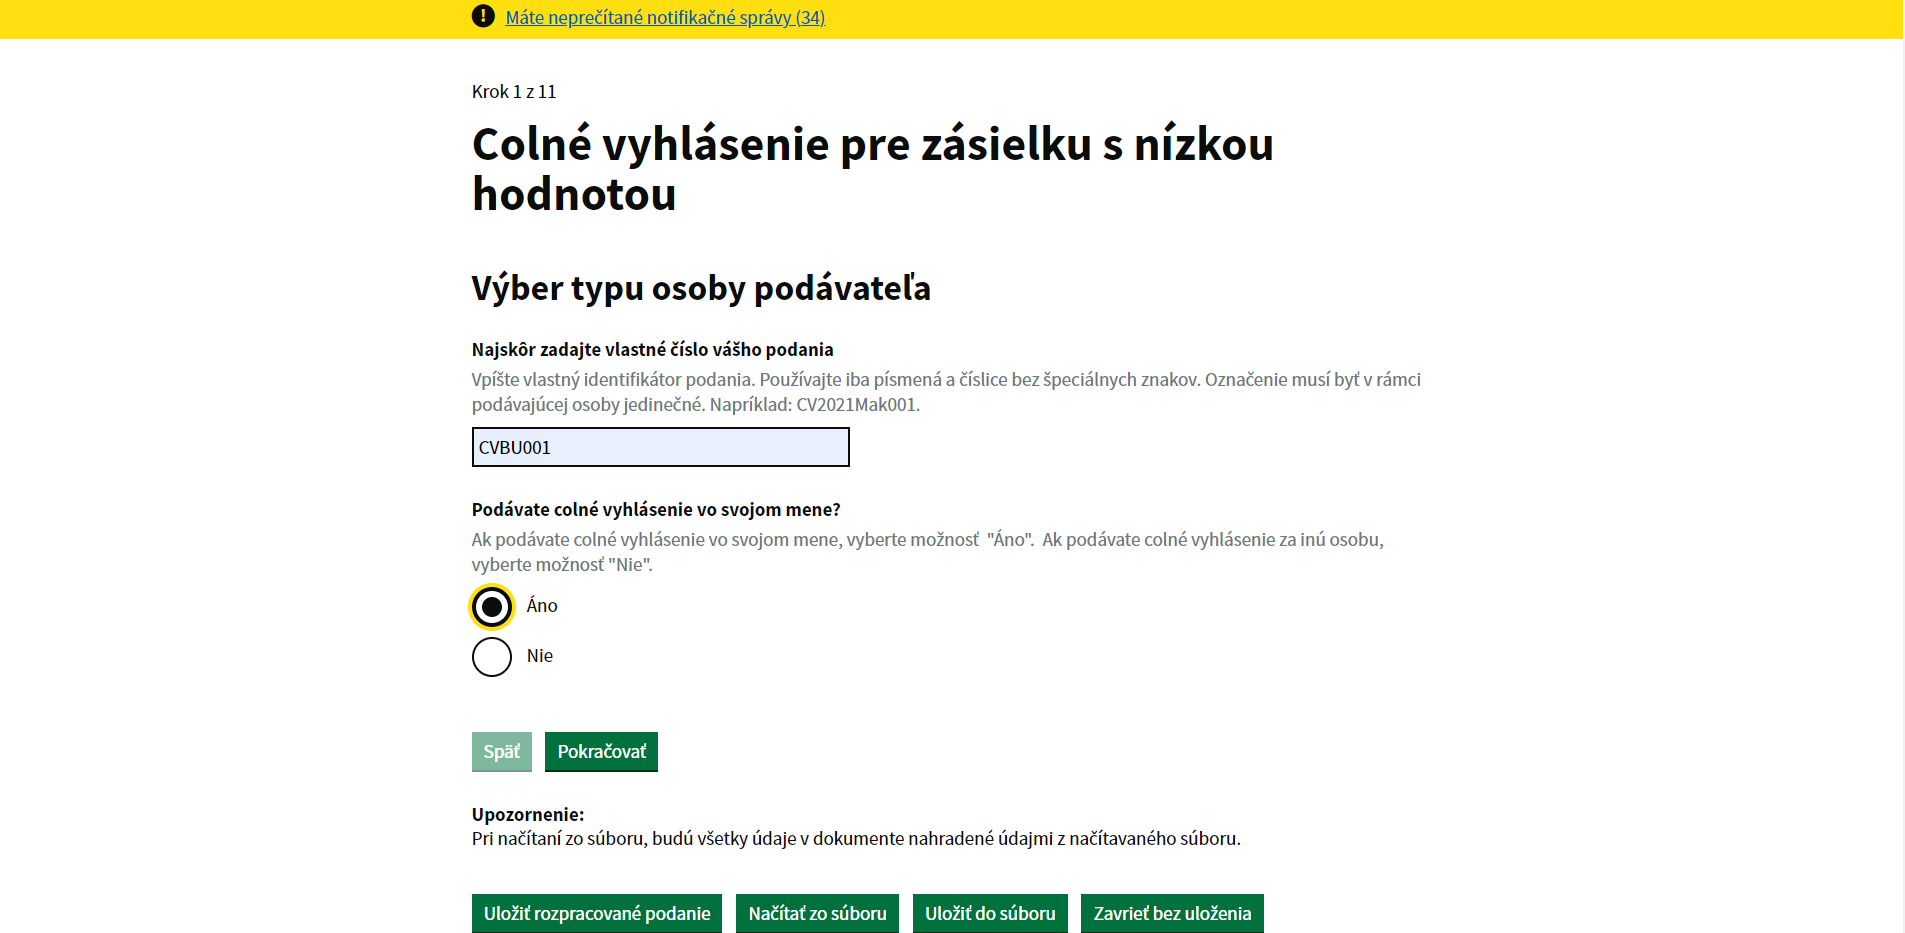Viewport: 1905px width, 933px height.
Task: Close form with Zavrieť bez uloženia
Action: pyautogui.click(x=1172, y=913)
